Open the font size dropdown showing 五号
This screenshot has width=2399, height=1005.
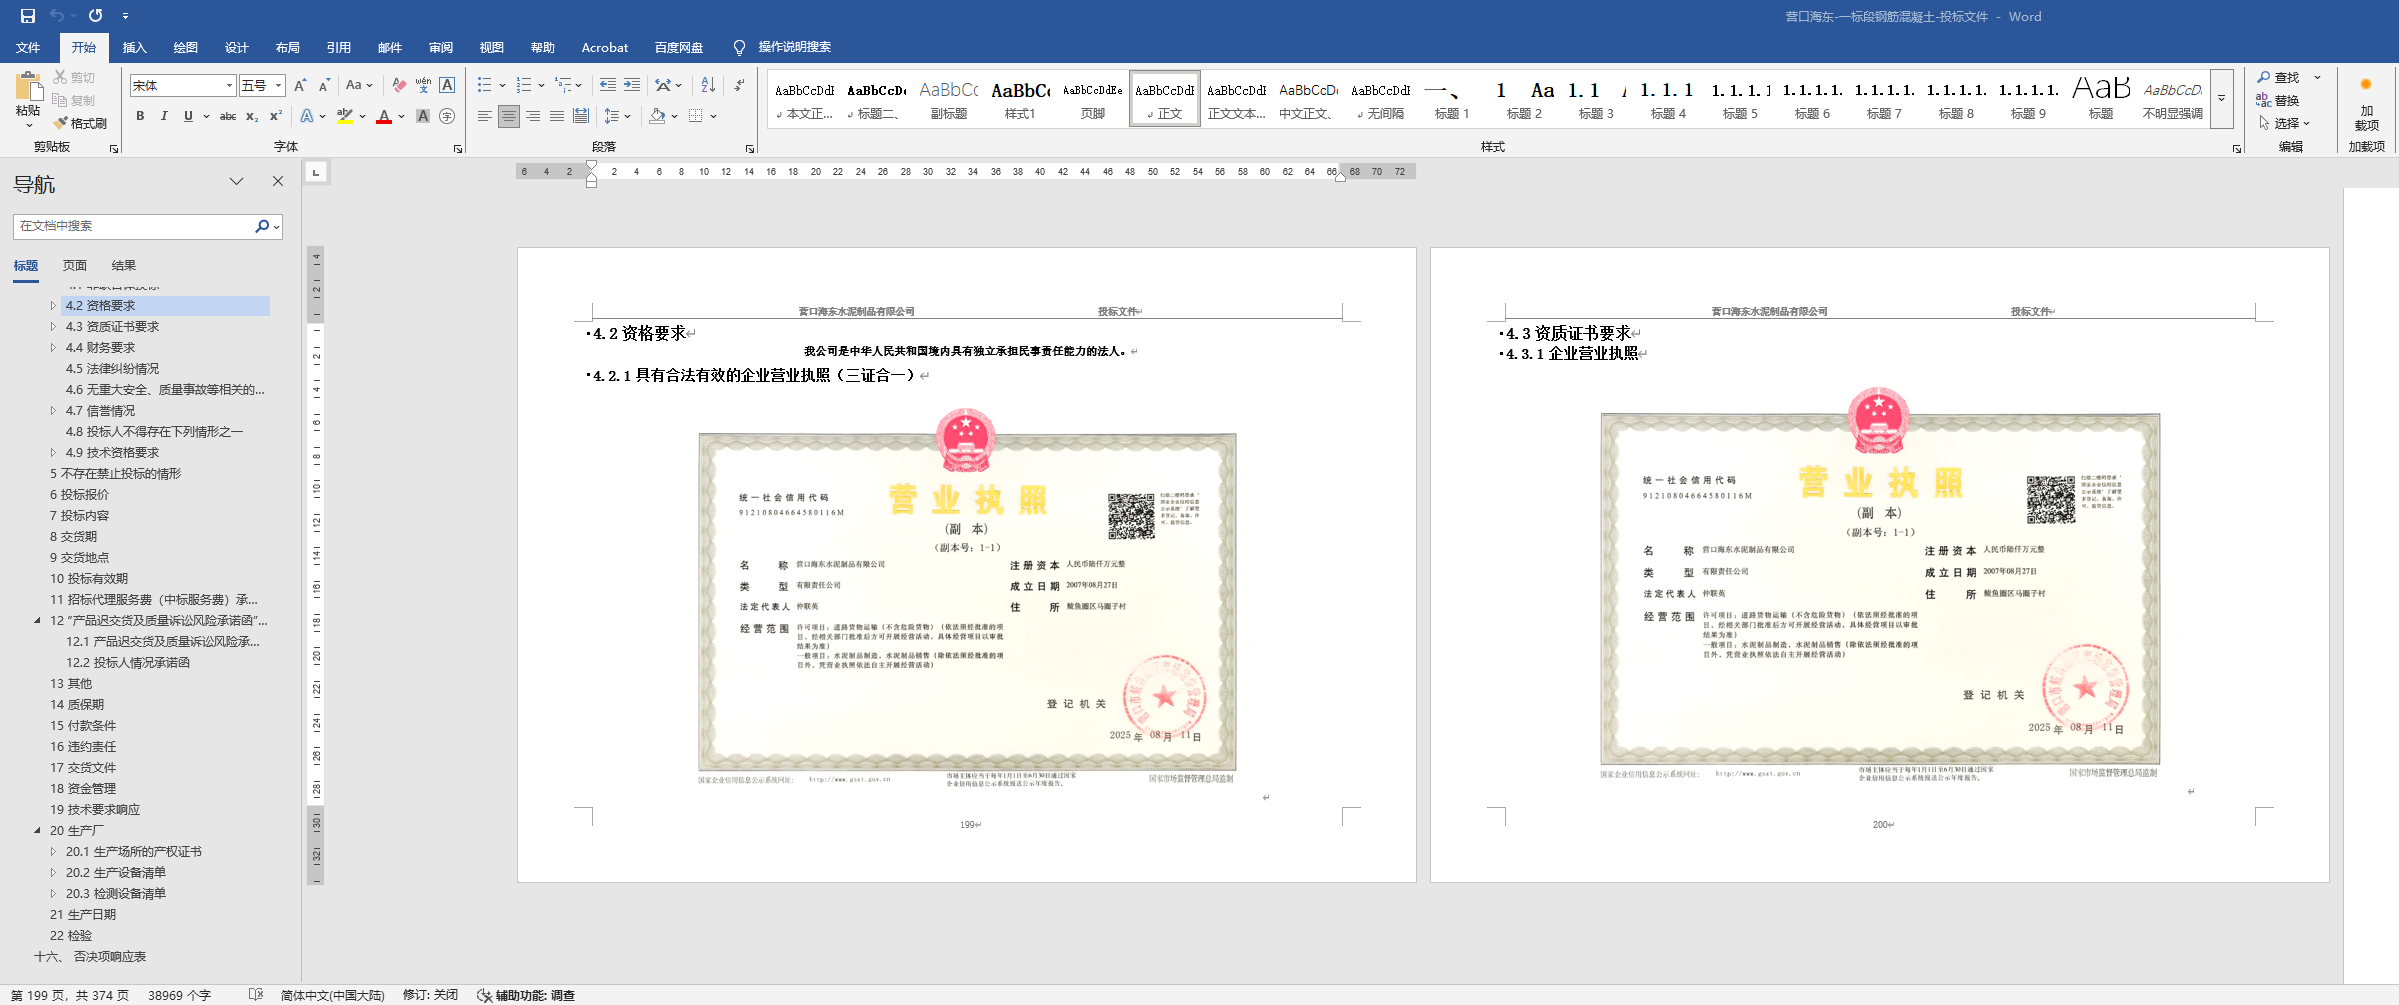pos(279,86)
